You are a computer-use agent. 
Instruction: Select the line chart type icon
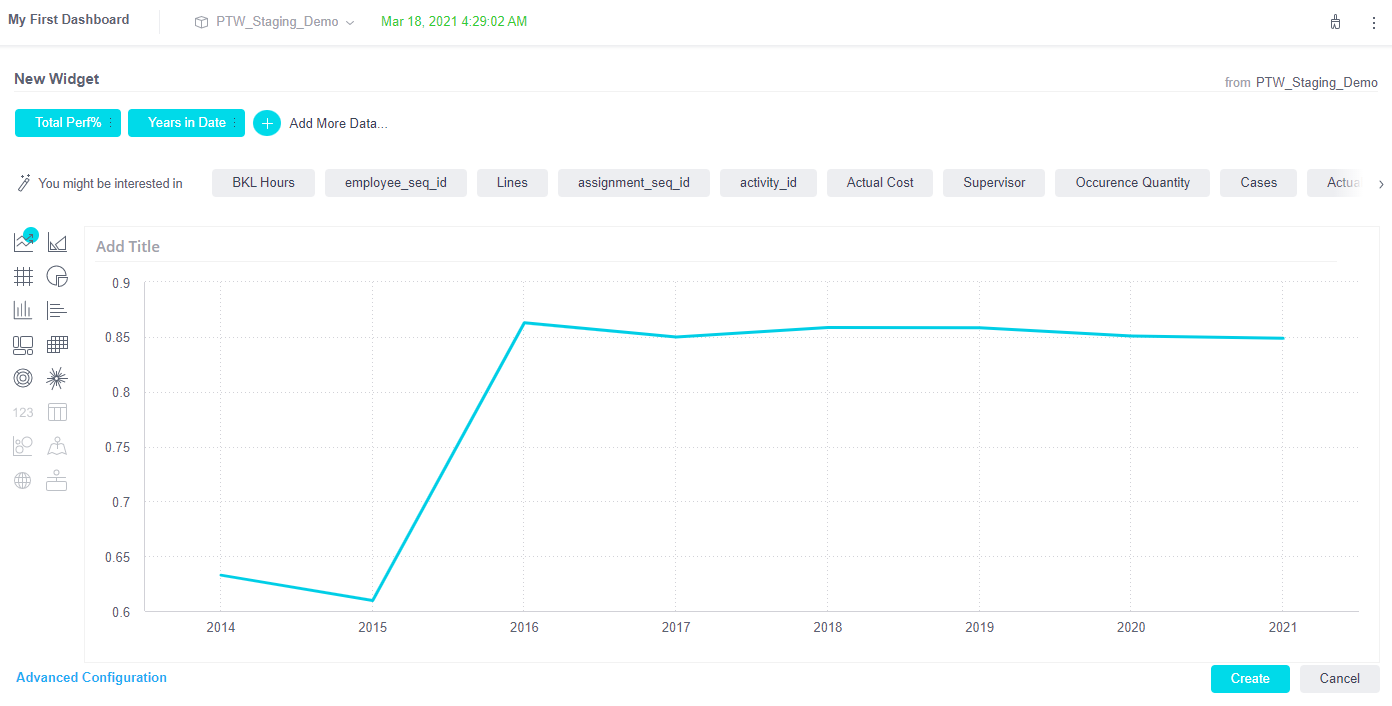(24, 242)
